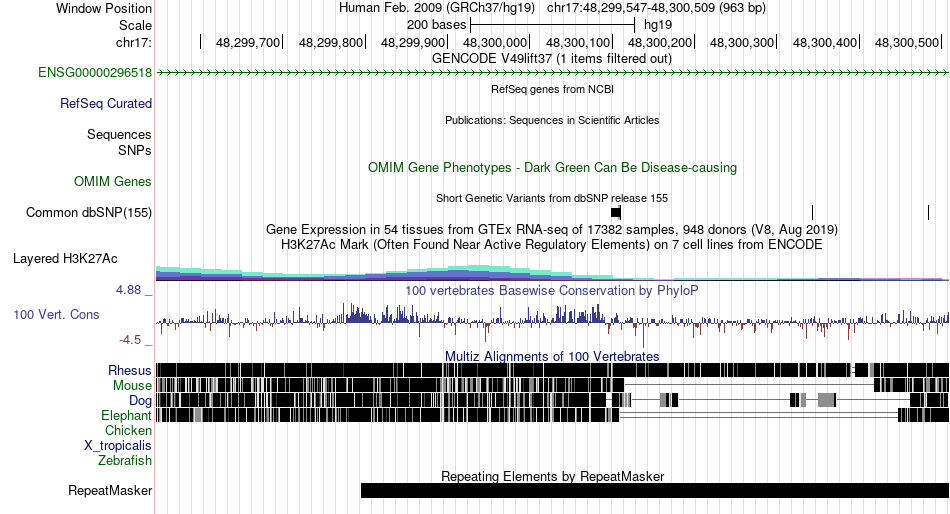Viewport: 950px width, 514px height.
Task: Click the 100 Vert. Cons label
Action: click(x=56, y=315)
